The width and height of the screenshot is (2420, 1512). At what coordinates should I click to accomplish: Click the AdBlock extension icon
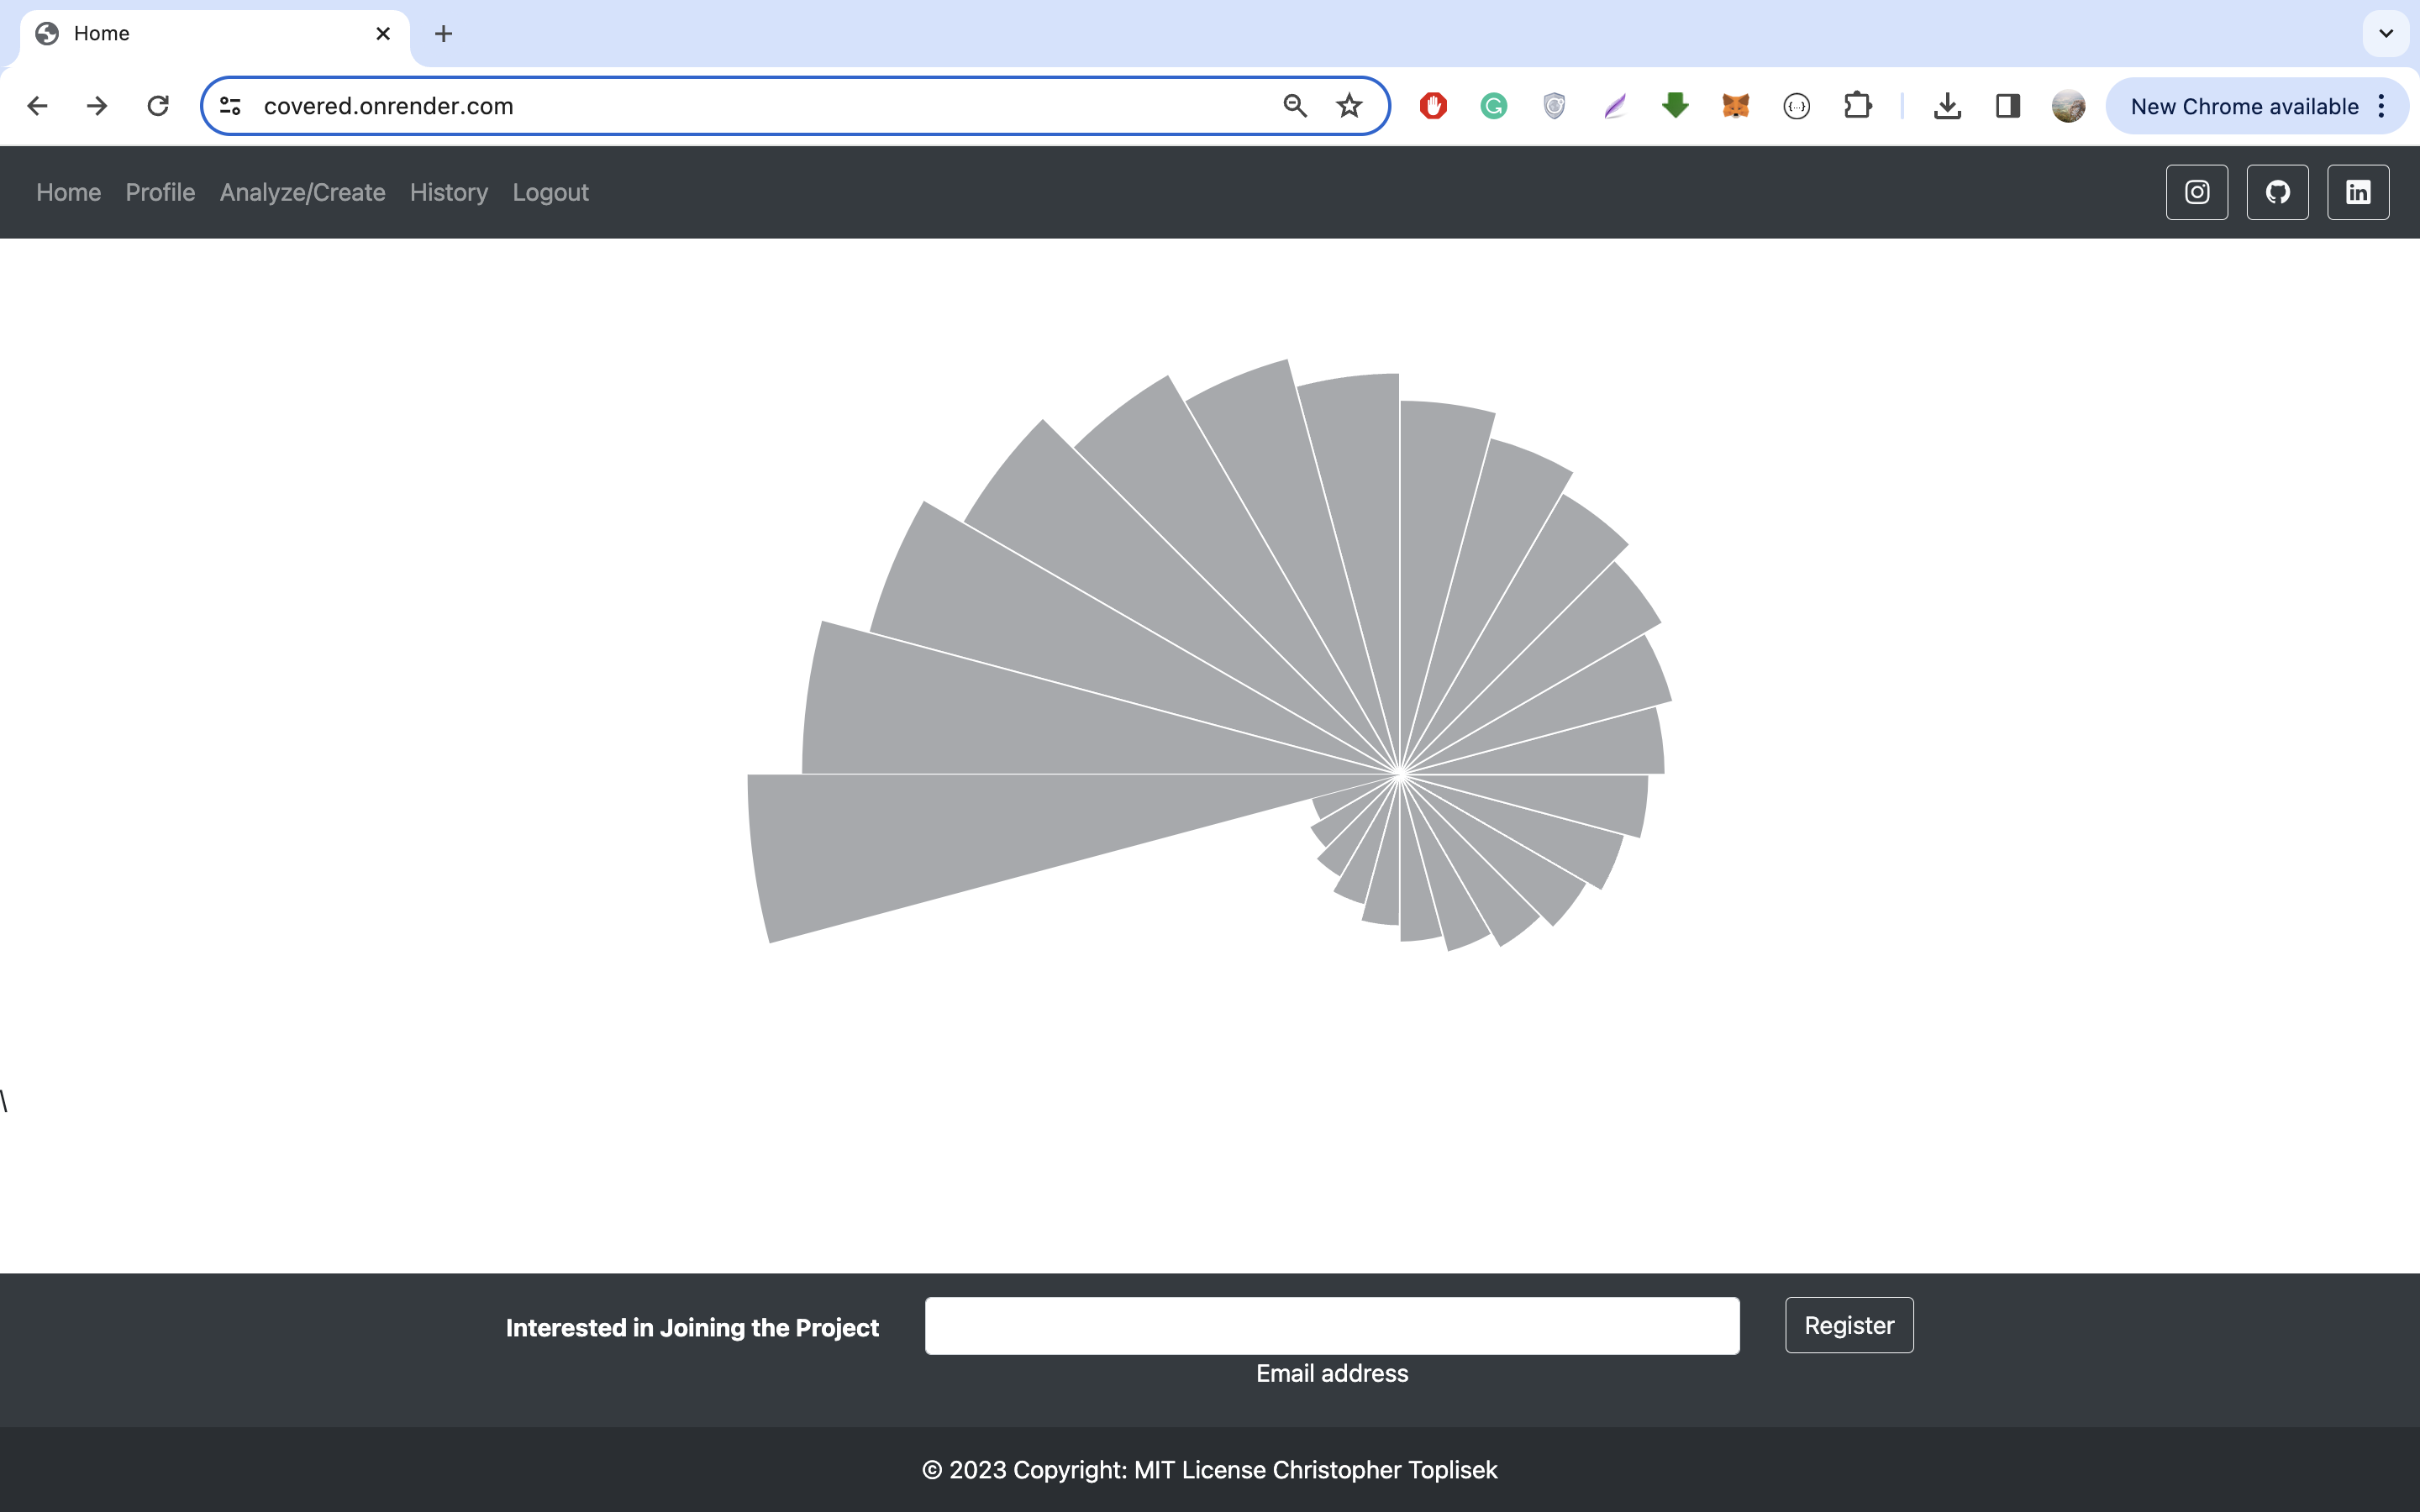coord(1432,105)
